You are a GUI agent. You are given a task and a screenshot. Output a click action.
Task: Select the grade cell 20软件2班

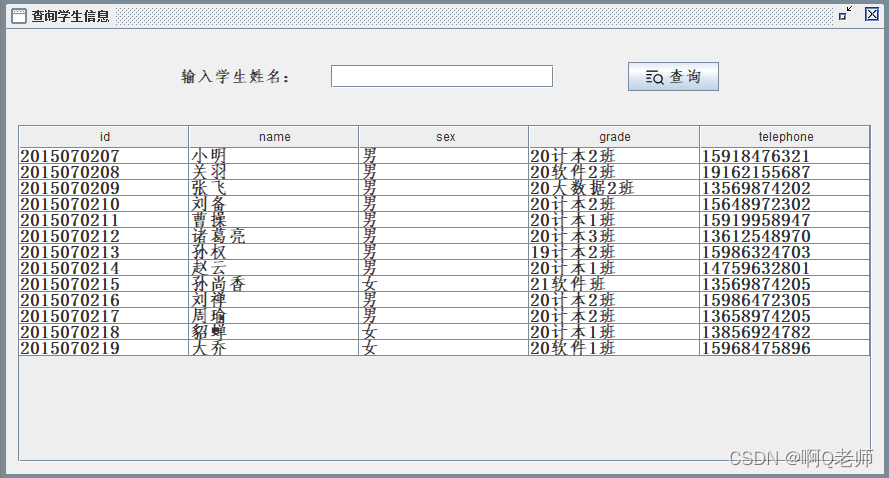(x=614, y=172)
